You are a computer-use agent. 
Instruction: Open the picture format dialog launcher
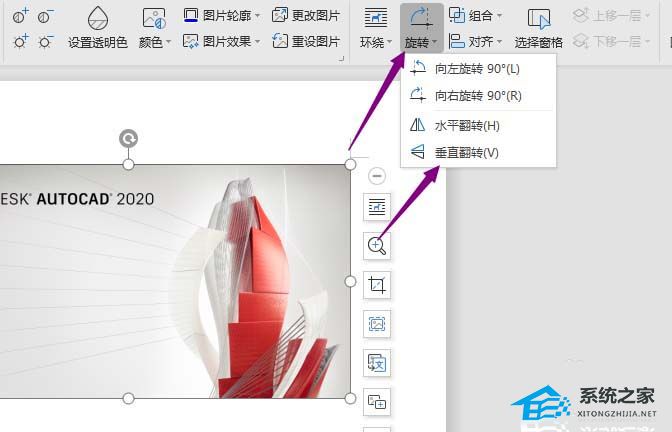(341, 59)
